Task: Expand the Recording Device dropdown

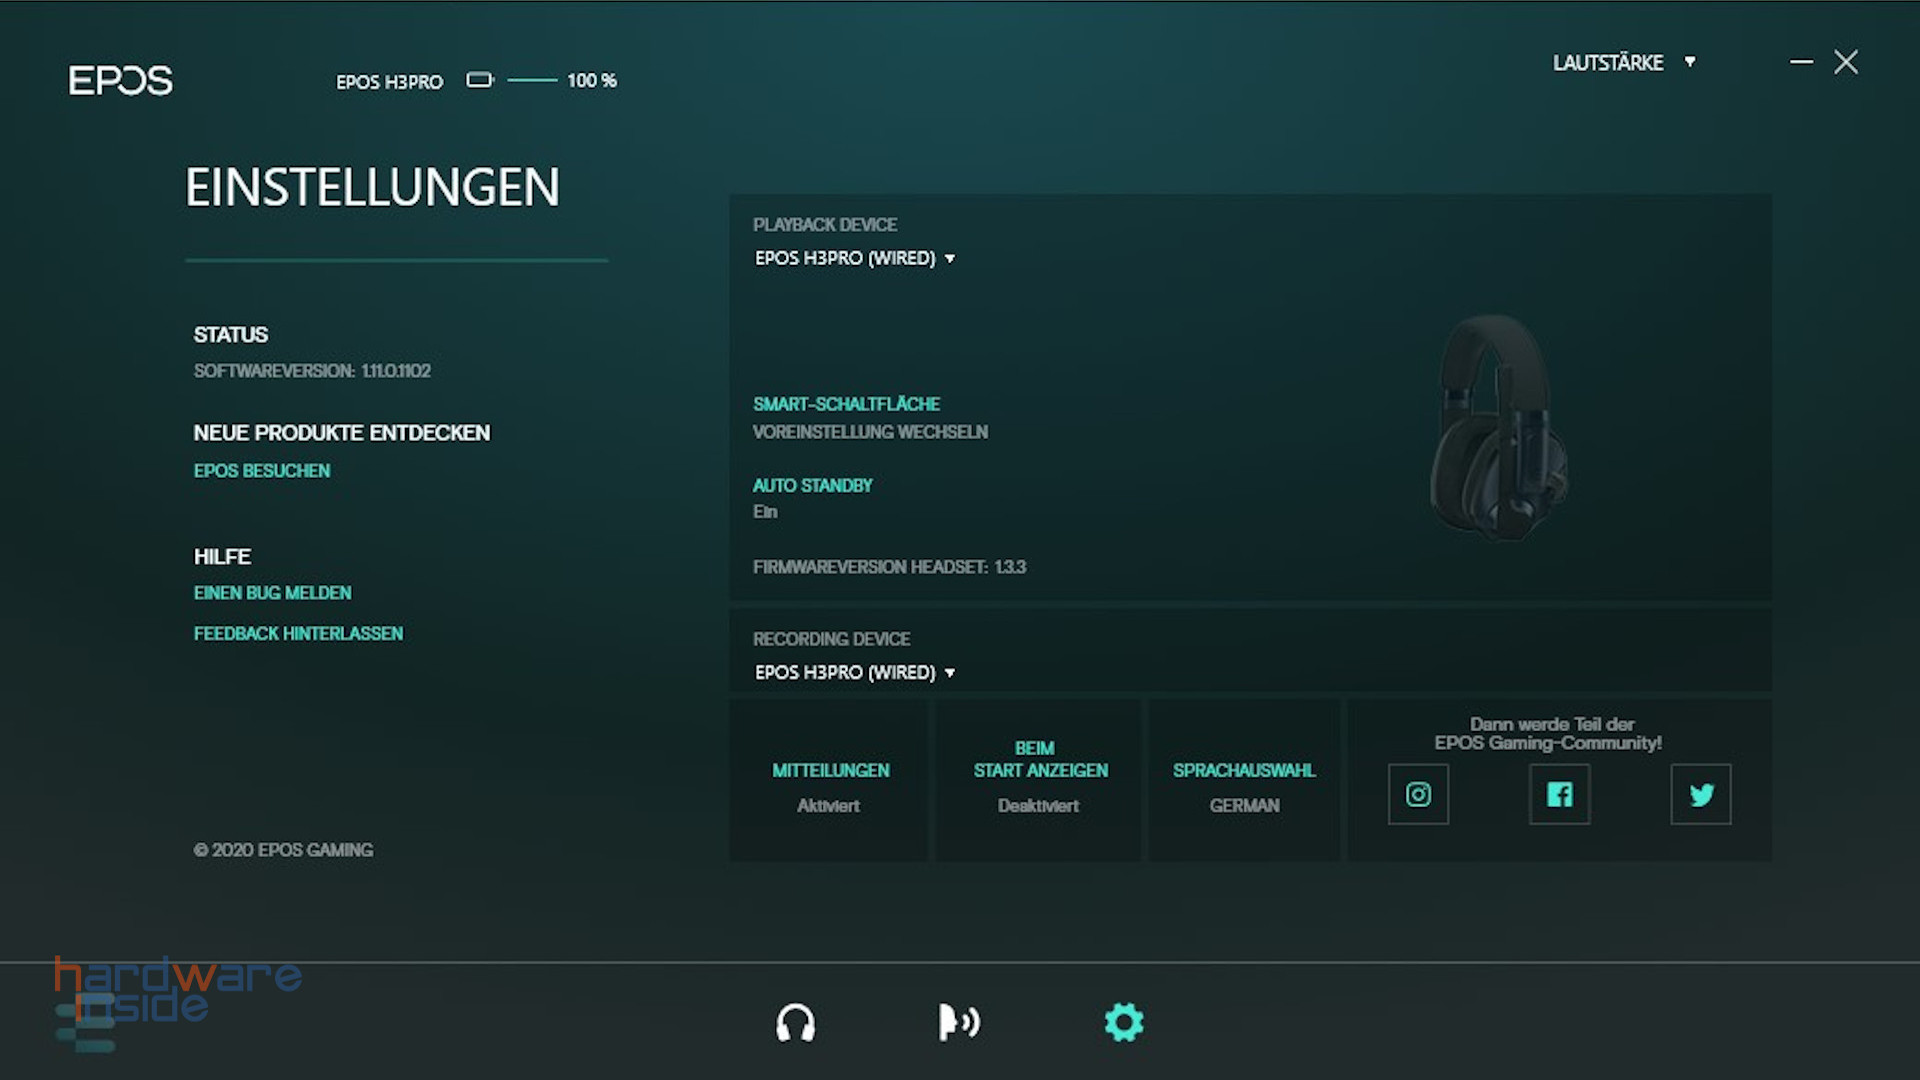Action: click(855, 672)
